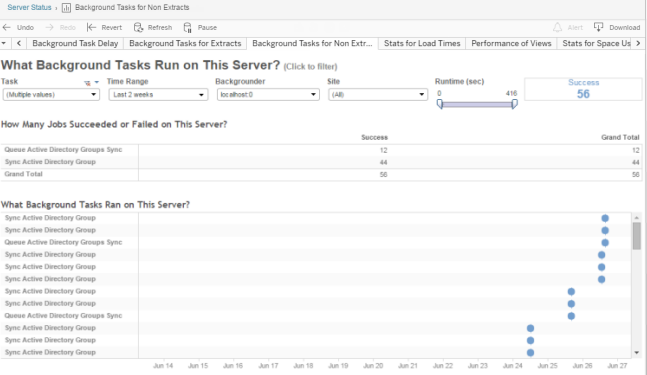647x375 pixels.
Task: Click the Alert bell icon
Action: (x=557, y=28)
